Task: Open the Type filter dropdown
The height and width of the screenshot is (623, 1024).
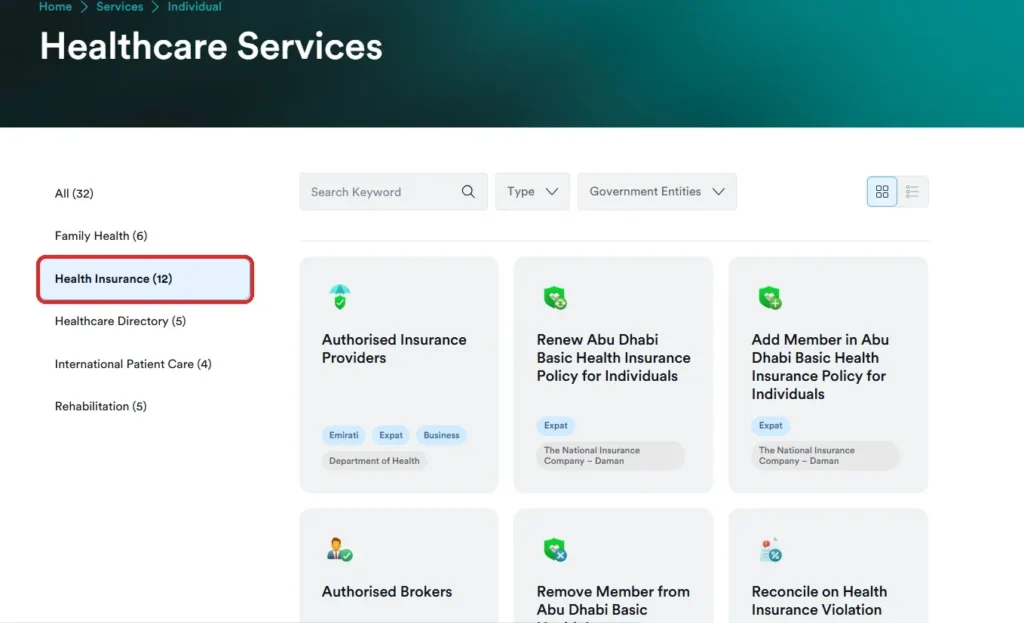Action: 532,191
